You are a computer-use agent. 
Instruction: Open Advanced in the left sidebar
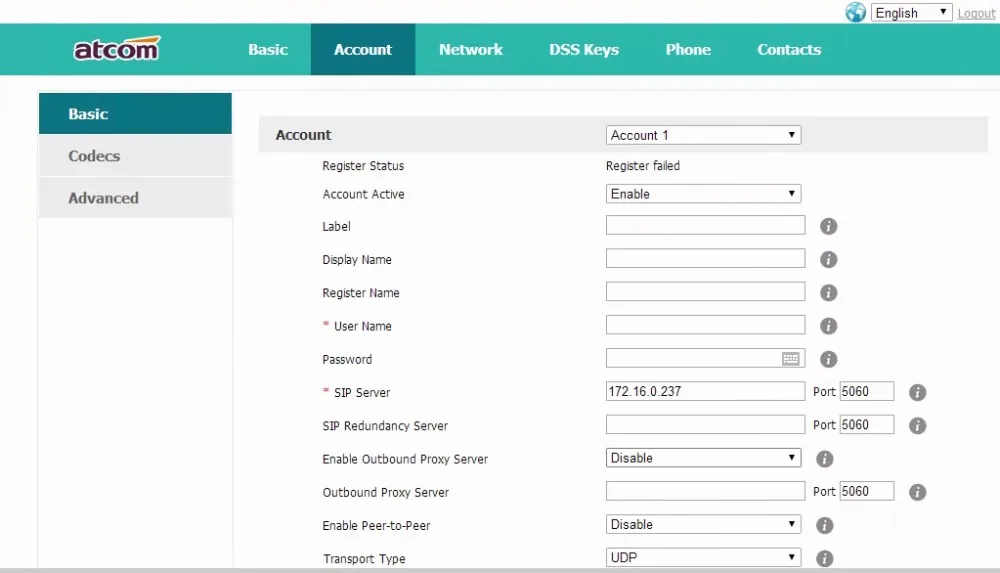pos(135,198)
